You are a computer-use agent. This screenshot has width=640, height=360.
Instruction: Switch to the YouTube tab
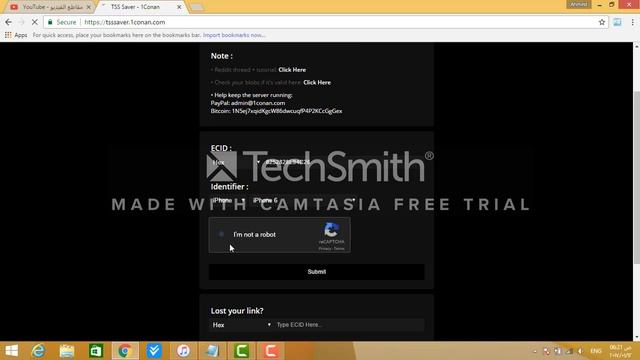[x=52, y=7]
